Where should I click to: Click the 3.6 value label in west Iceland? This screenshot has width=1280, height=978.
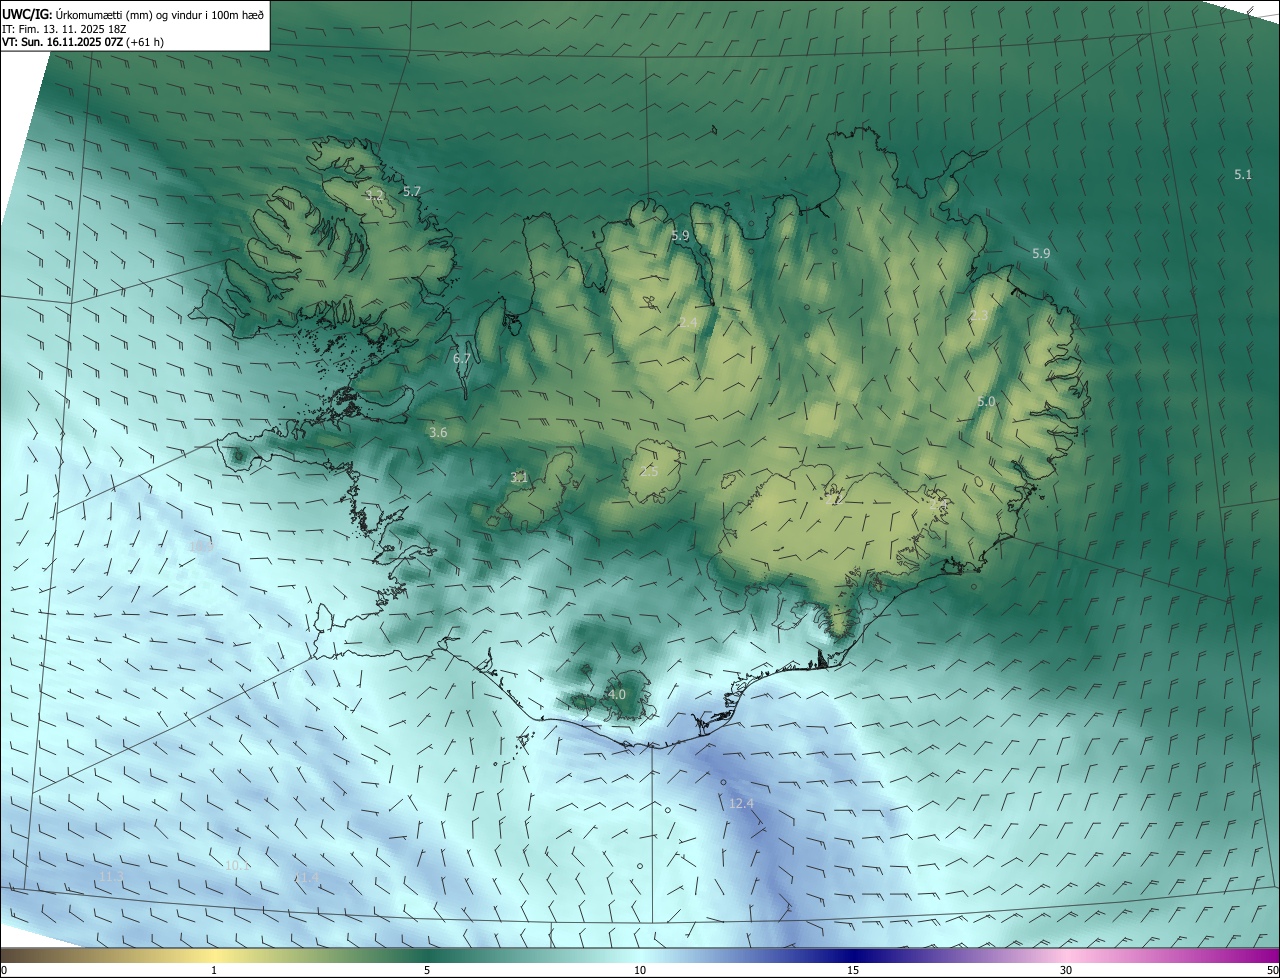point(438,433)
